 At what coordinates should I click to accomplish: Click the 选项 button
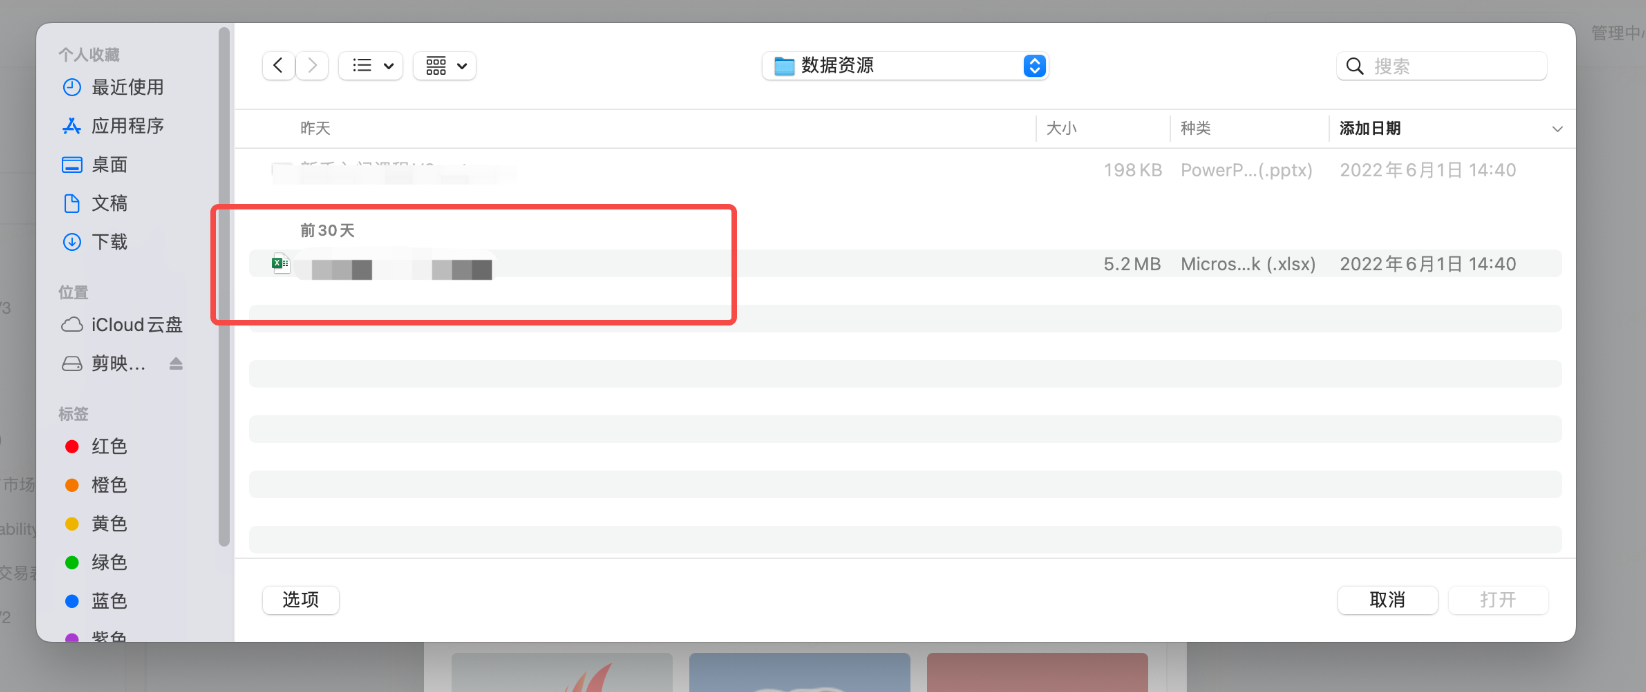[x=301, y=600]
